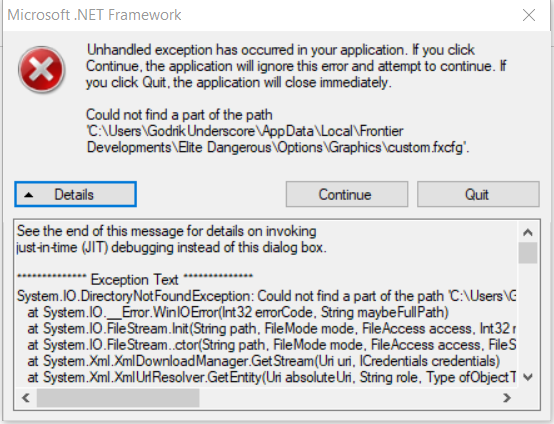Click the down arrow of vertical scrollbar
Screen dimensions: 554x424
point(528,377)
